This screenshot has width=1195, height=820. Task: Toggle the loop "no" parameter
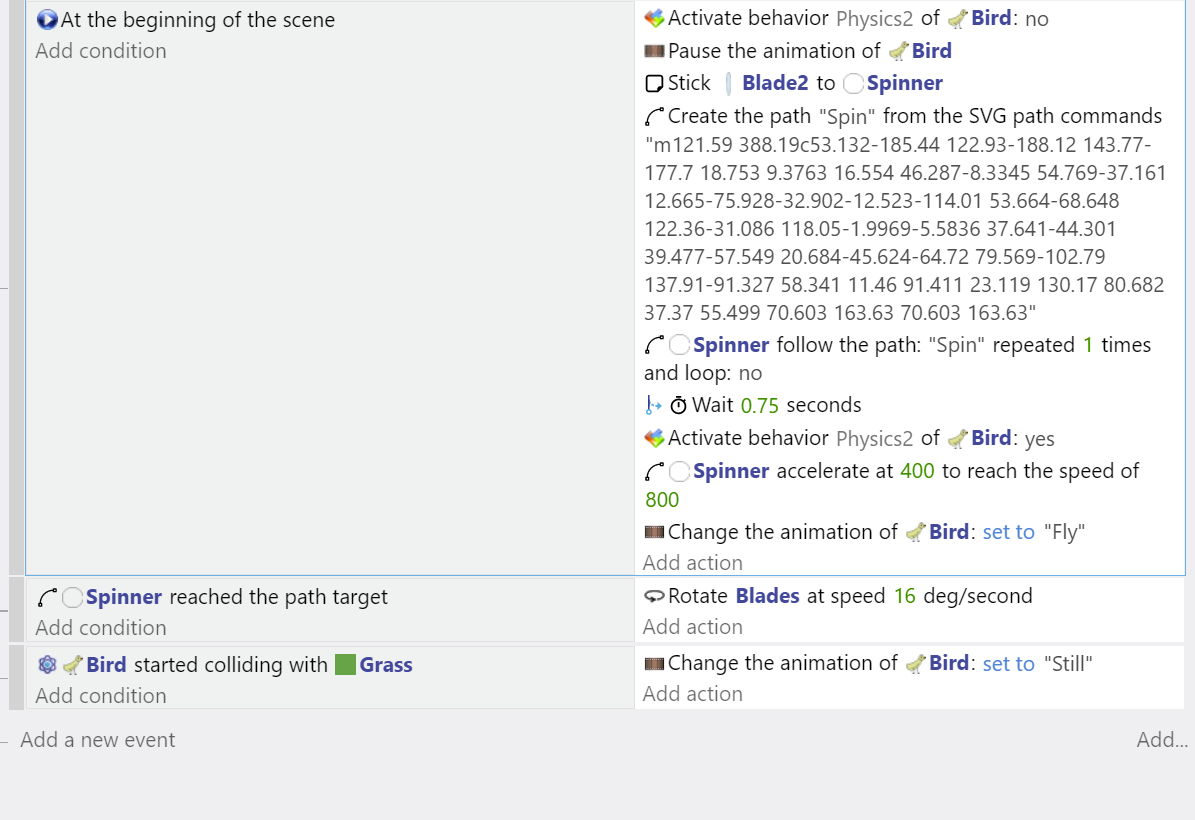tap(750, 373)
